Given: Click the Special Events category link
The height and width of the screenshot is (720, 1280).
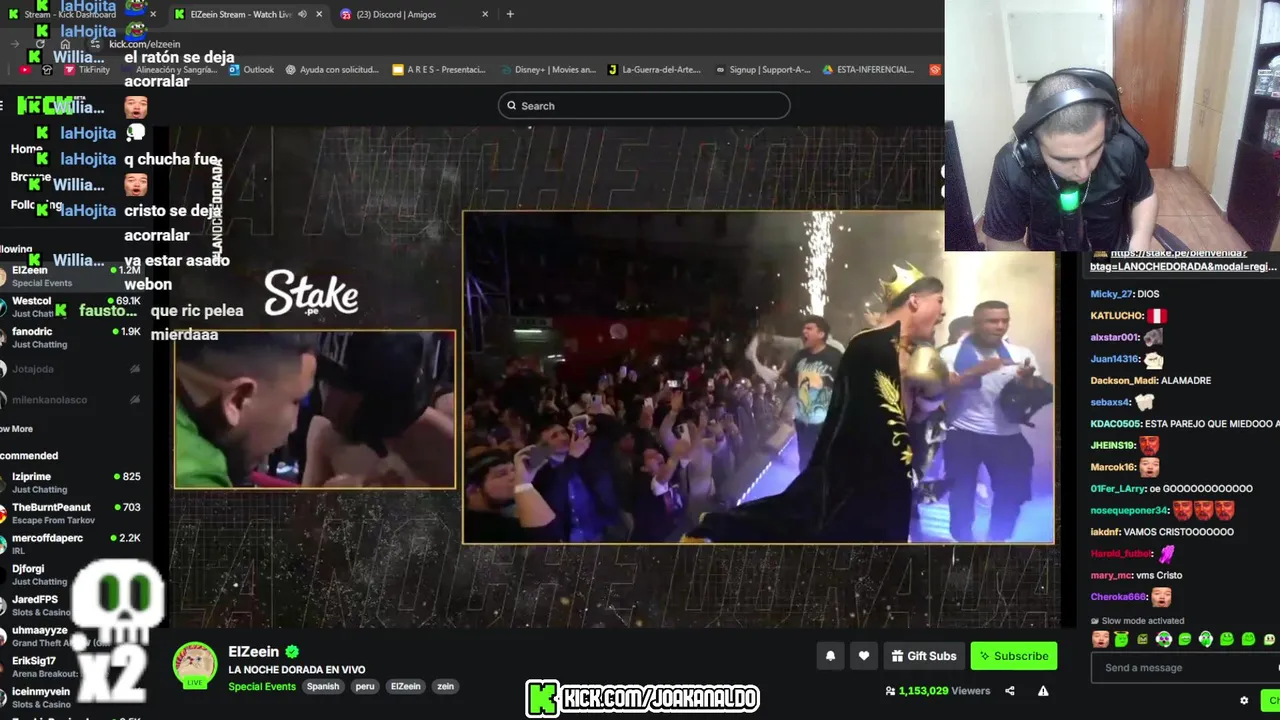Looking at the screenshot, I should [x=262, y=687].
